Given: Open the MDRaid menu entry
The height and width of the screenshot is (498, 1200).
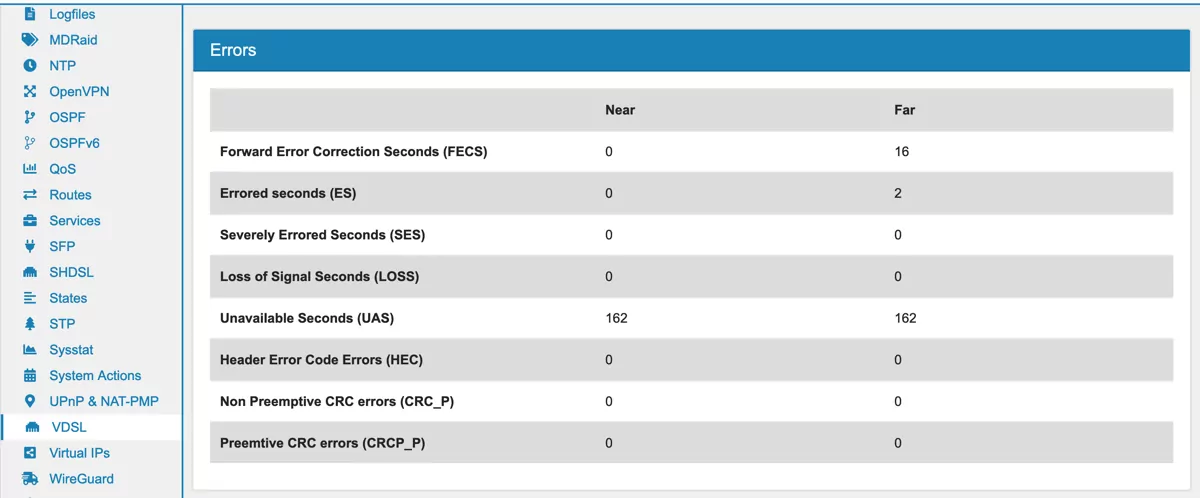Looking at the screenshot, I should click(x=73, y=40).
